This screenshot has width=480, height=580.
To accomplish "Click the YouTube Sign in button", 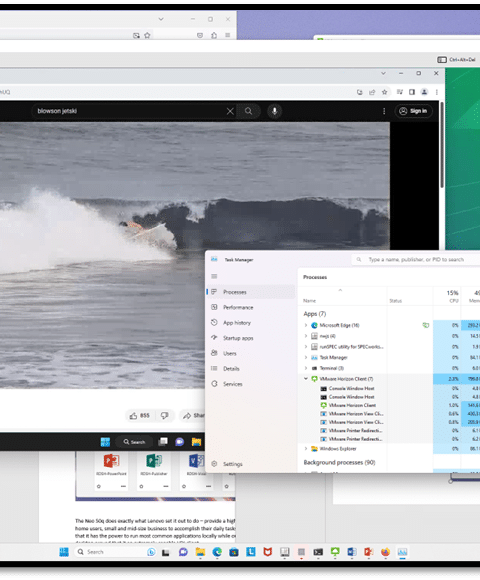I will tap(413, 111).
